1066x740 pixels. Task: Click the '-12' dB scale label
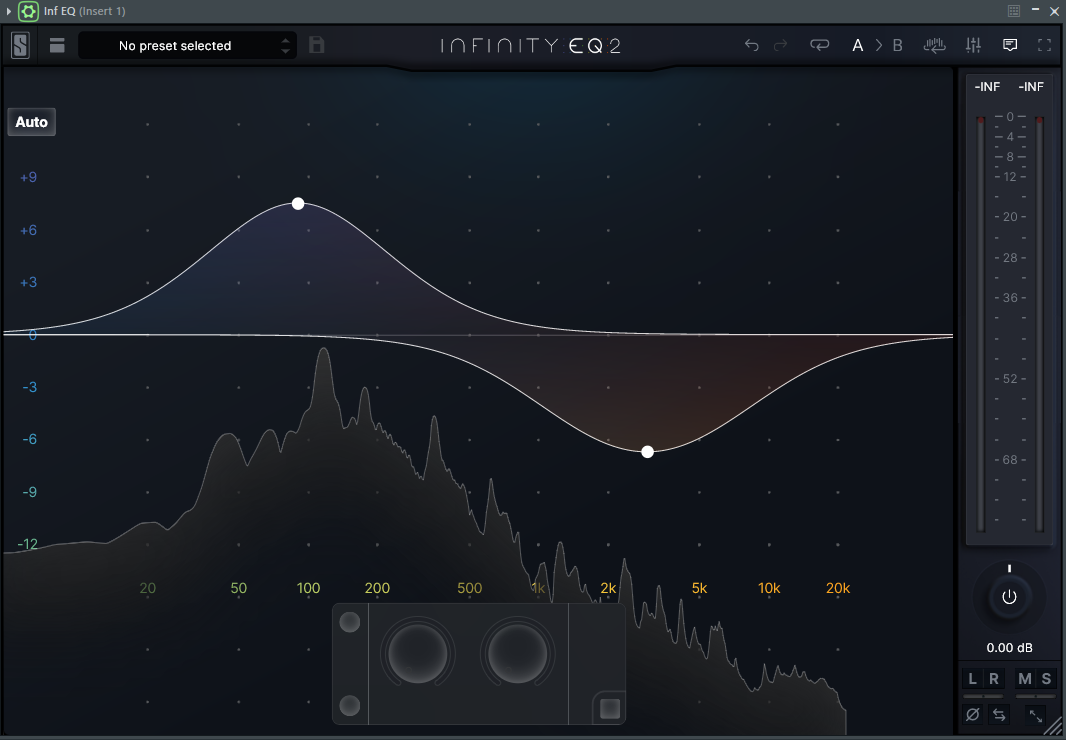[x=27, y=544]
